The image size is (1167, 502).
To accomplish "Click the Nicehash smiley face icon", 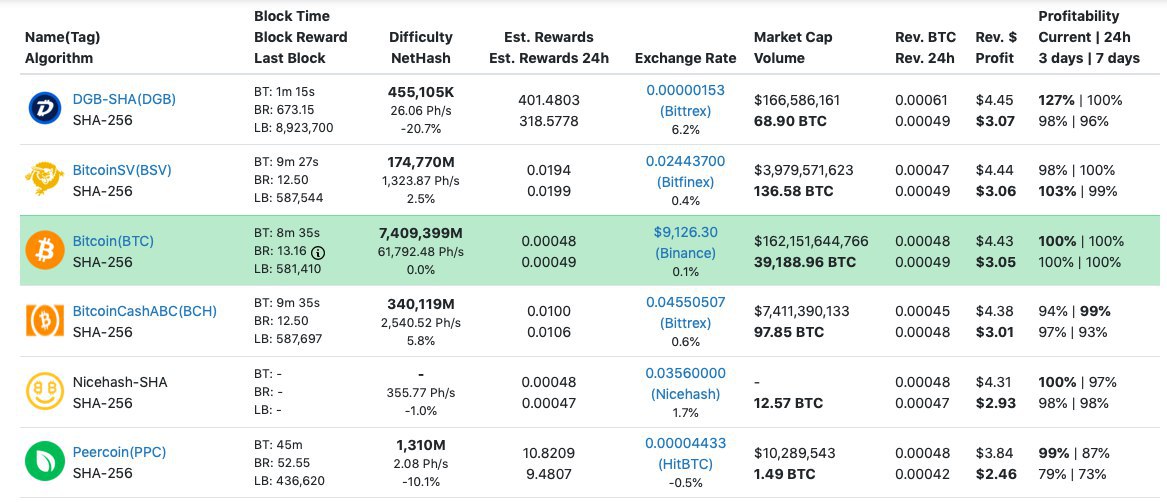I will pos(45,392).
